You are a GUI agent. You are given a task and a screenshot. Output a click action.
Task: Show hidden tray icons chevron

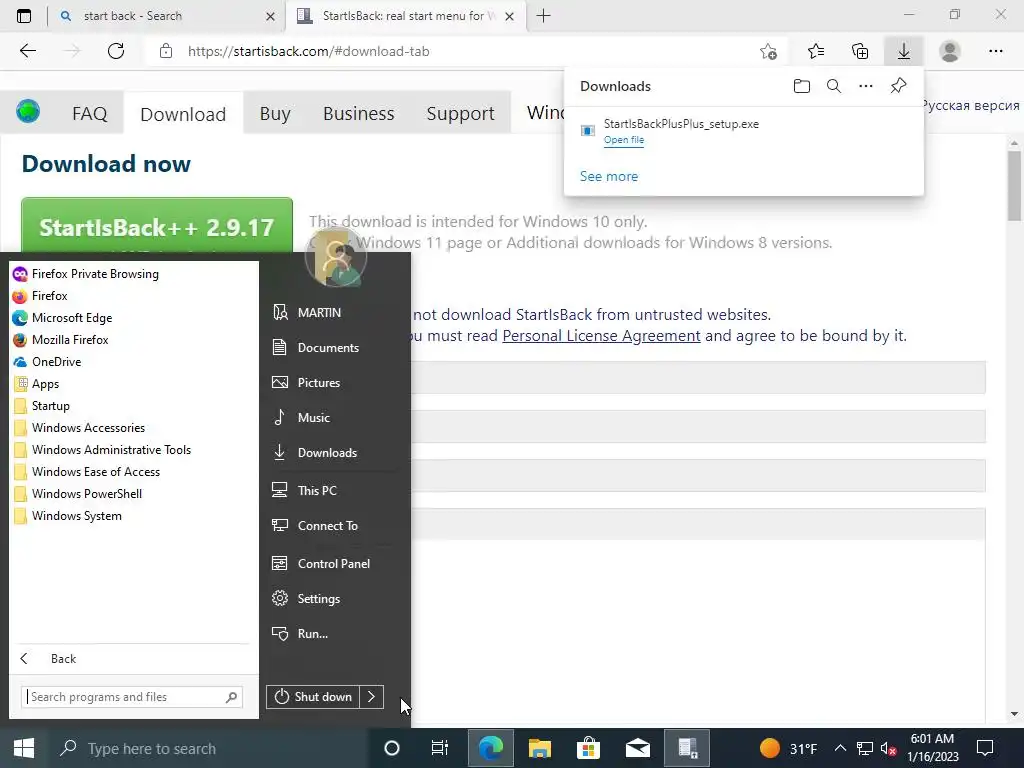point(840,748)
